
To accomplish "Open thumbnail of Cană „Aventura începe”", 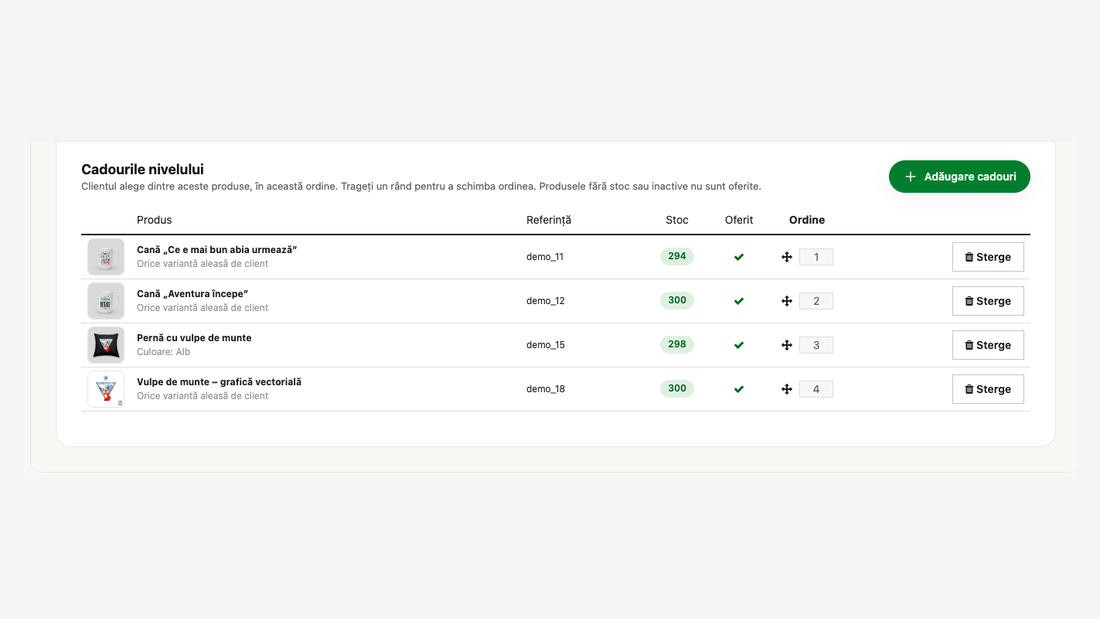I will pos(106,301).
